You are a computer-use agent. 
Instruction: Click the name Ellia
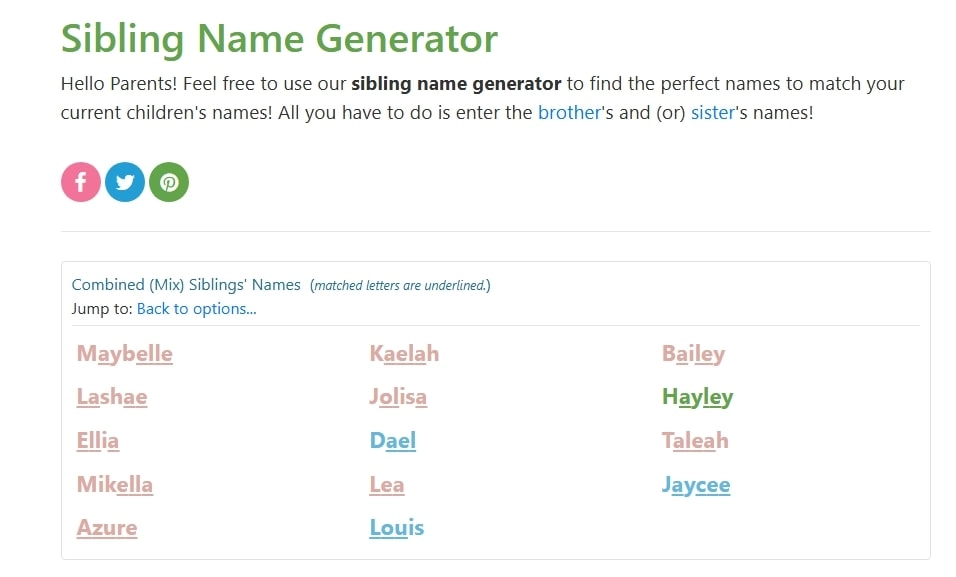pyautogui.click(x=98, y=441)
